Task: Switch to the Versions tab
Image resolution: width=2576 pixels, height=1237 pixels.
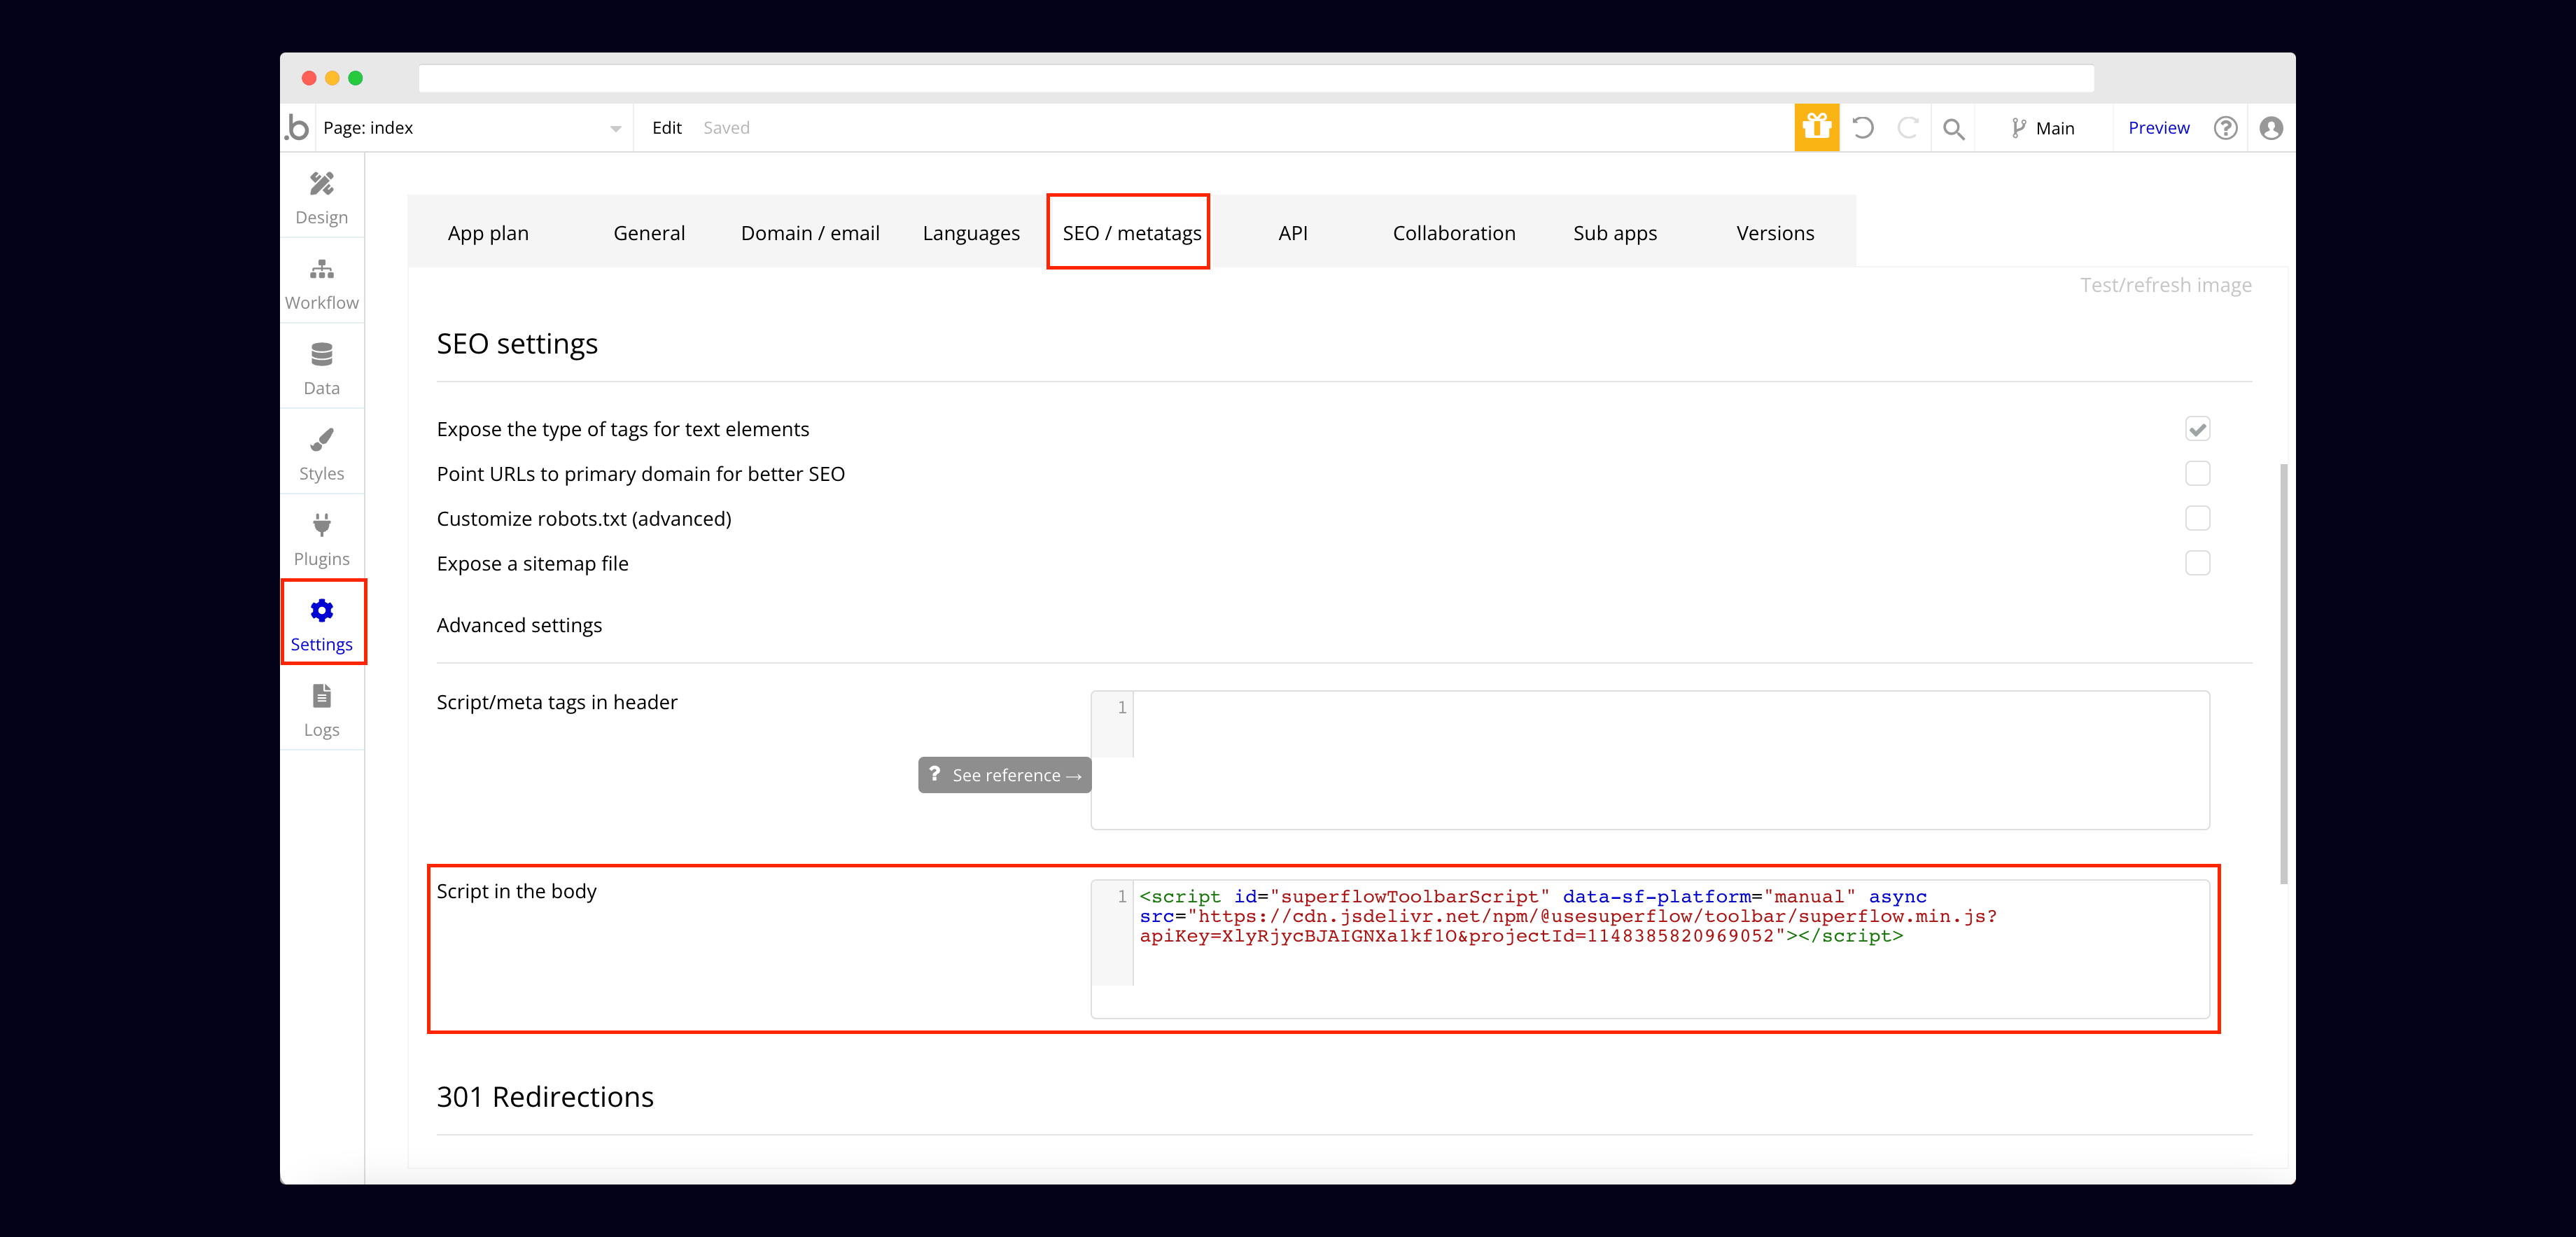Action: pos(1775,233)
